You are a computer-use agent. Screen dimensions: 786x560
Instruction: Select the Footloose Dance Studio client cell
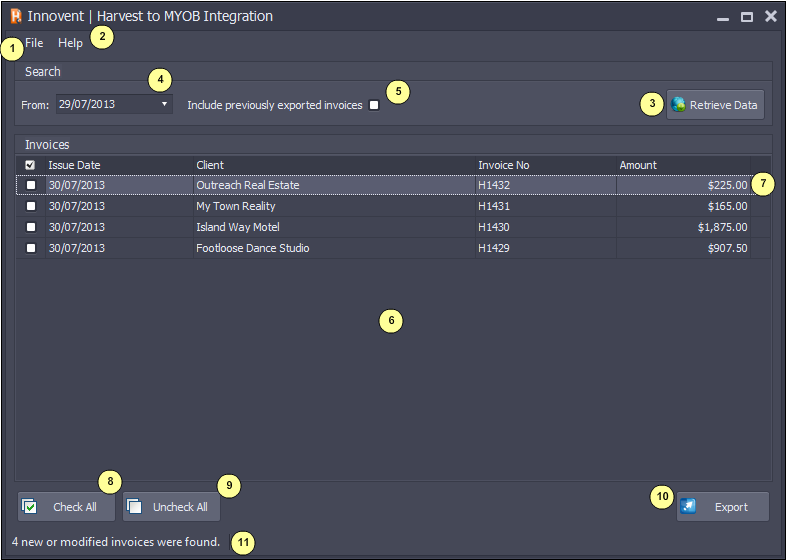pyautogui.click(x=334, y=248)
